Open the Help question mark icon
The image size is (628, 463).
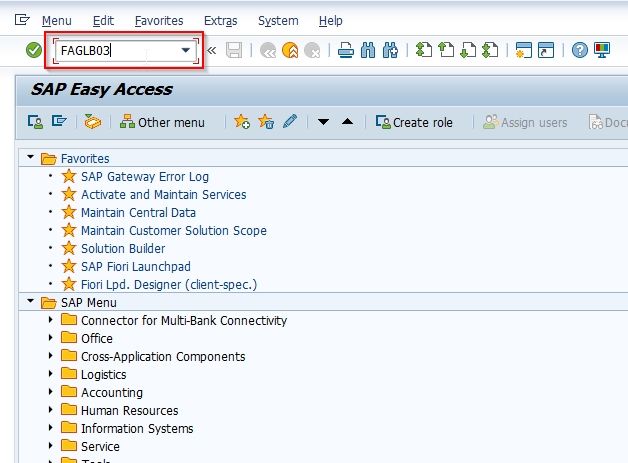(x=580, y=50)
